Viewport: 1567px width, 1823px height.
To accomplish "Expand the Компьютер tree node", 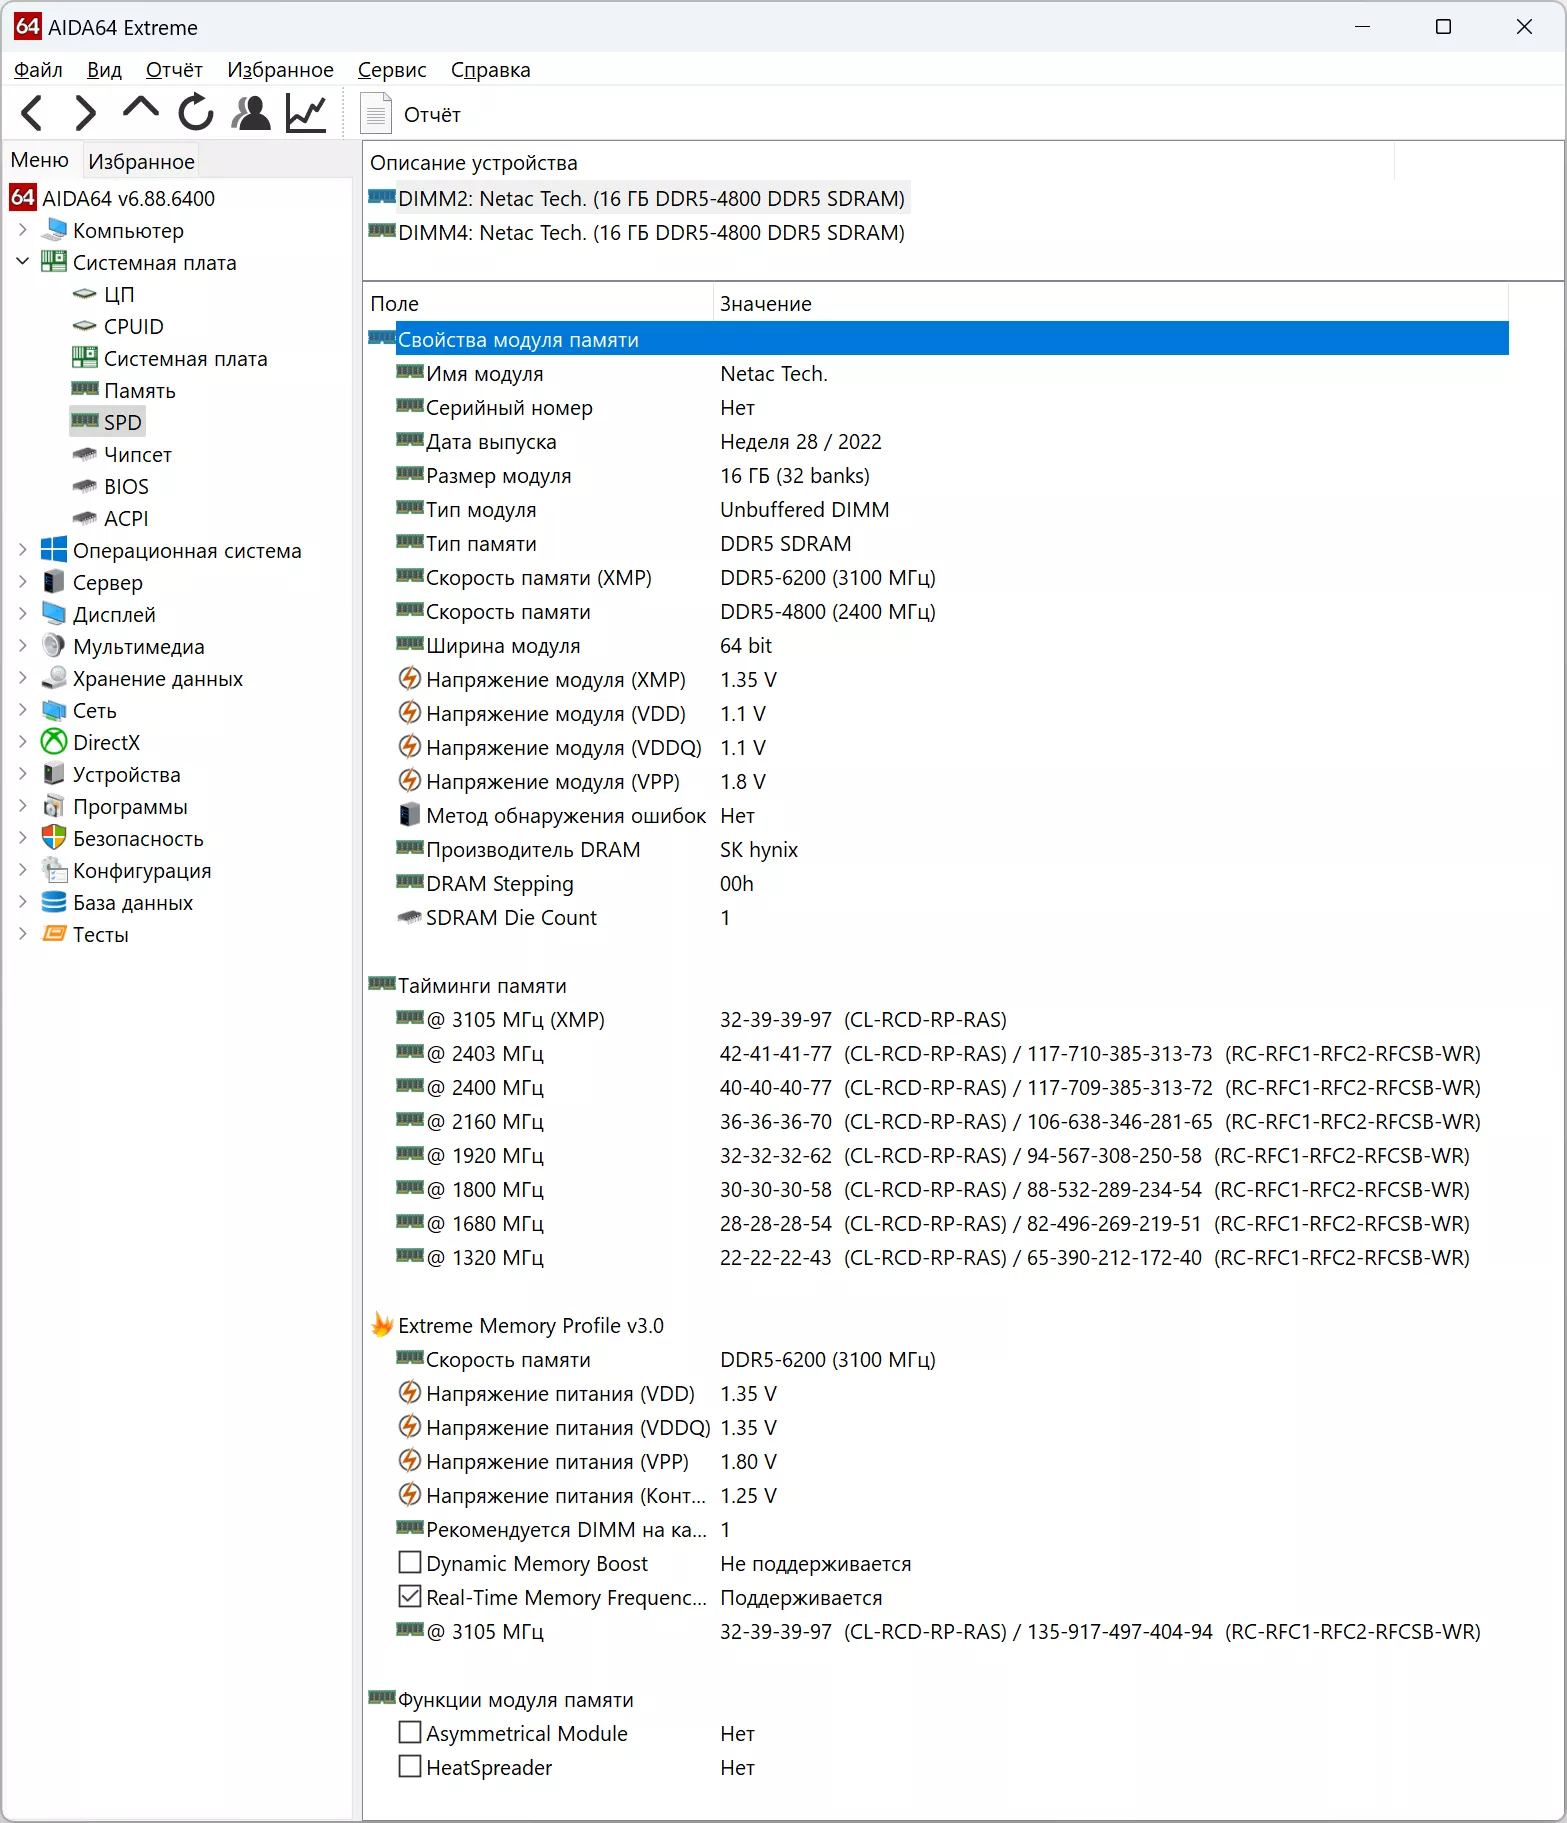I will tap(23, 230).
